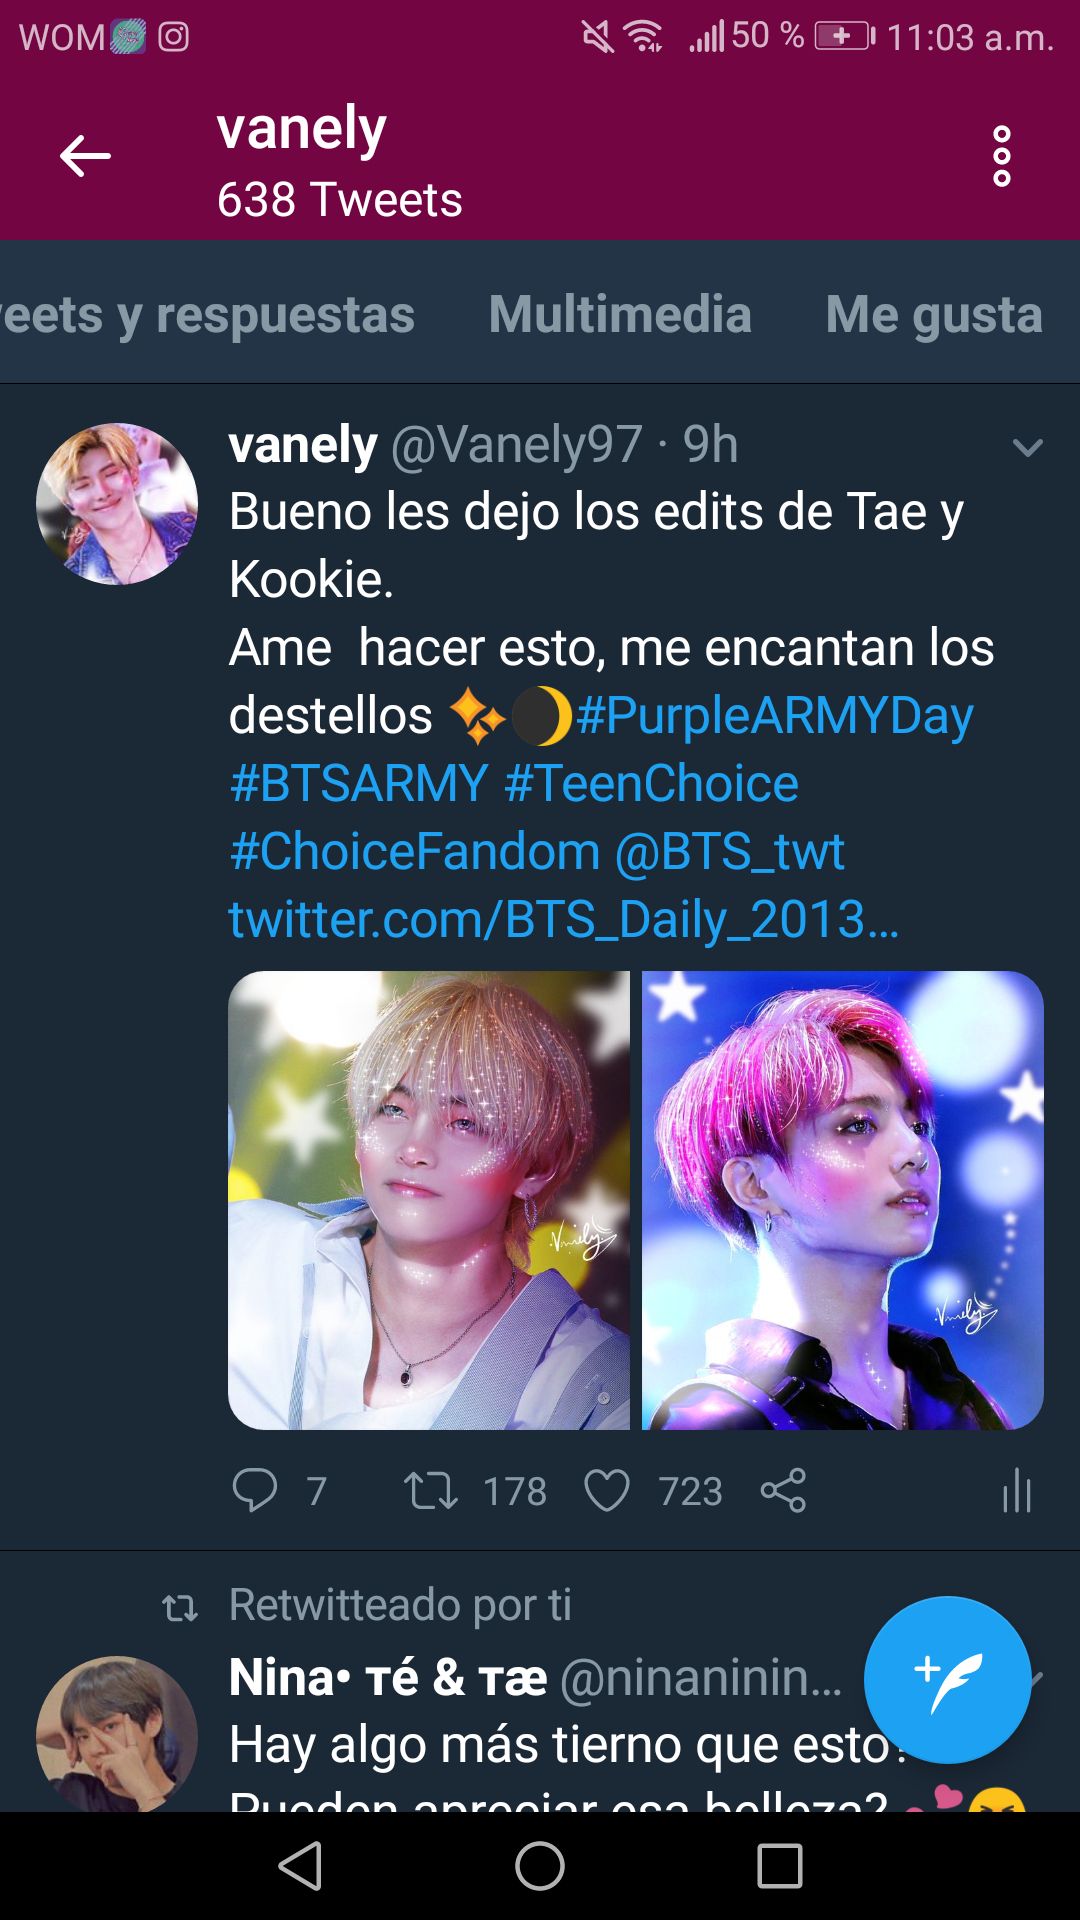Compose new tweet with floating feather button
The width and height of the screenshot is (1080, 1920).
click(947, 1680)
